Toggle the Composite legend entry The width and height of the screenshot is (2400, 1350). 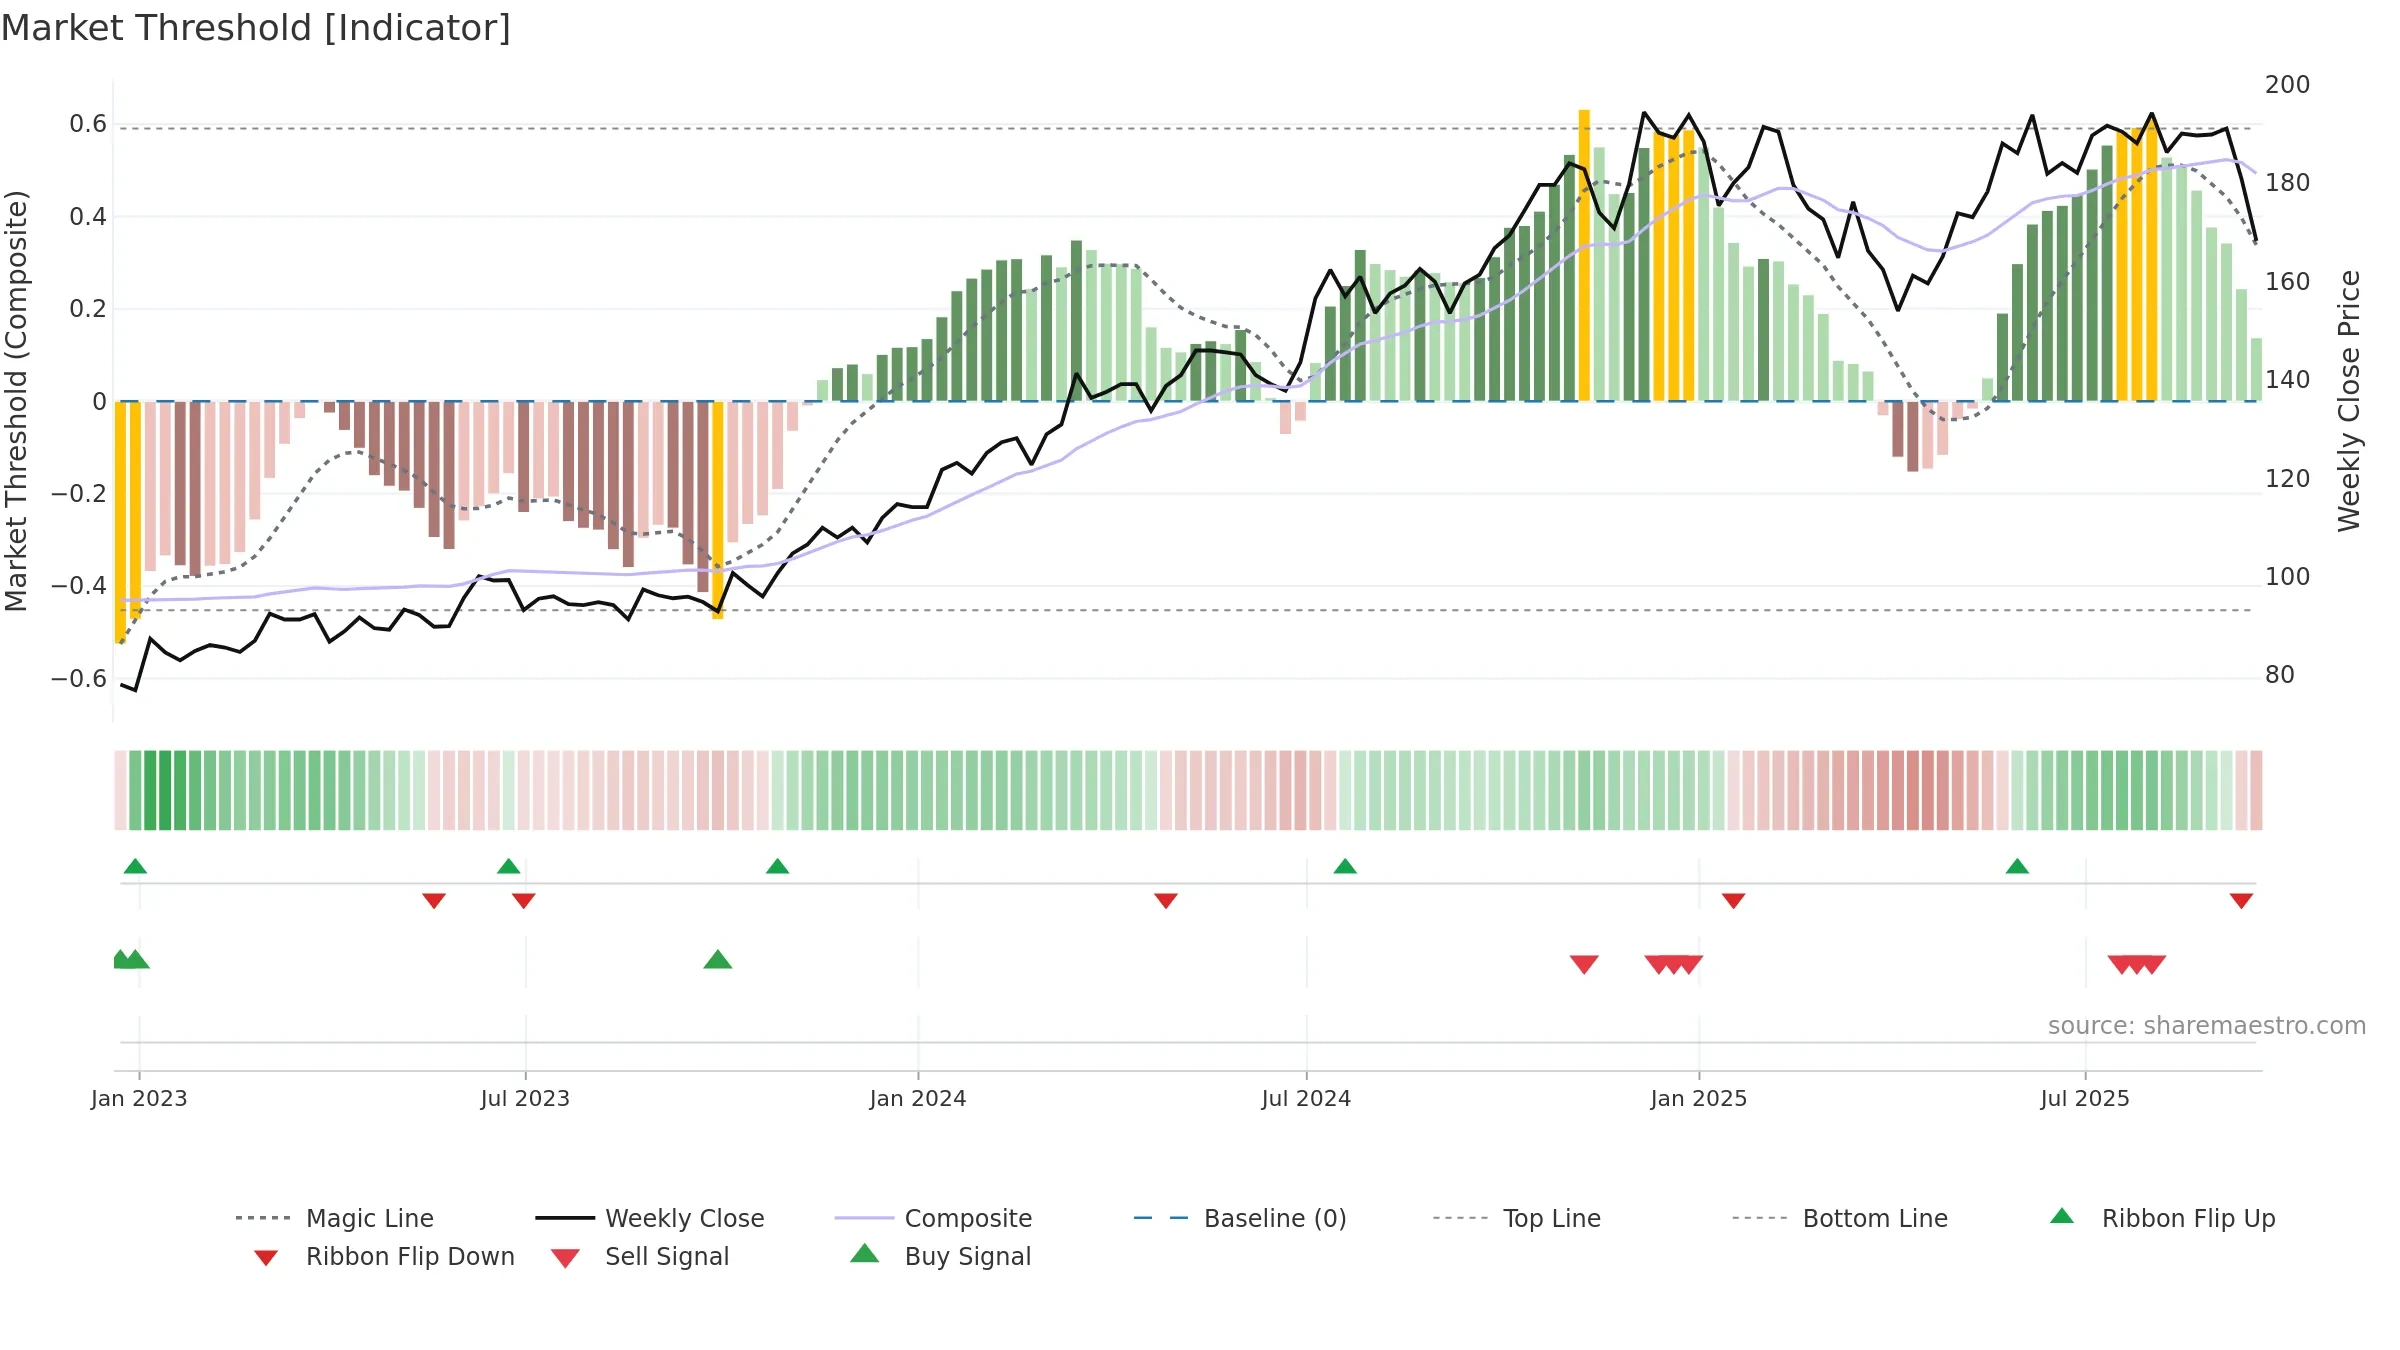pyautogui.click(x=933, y=1218)
